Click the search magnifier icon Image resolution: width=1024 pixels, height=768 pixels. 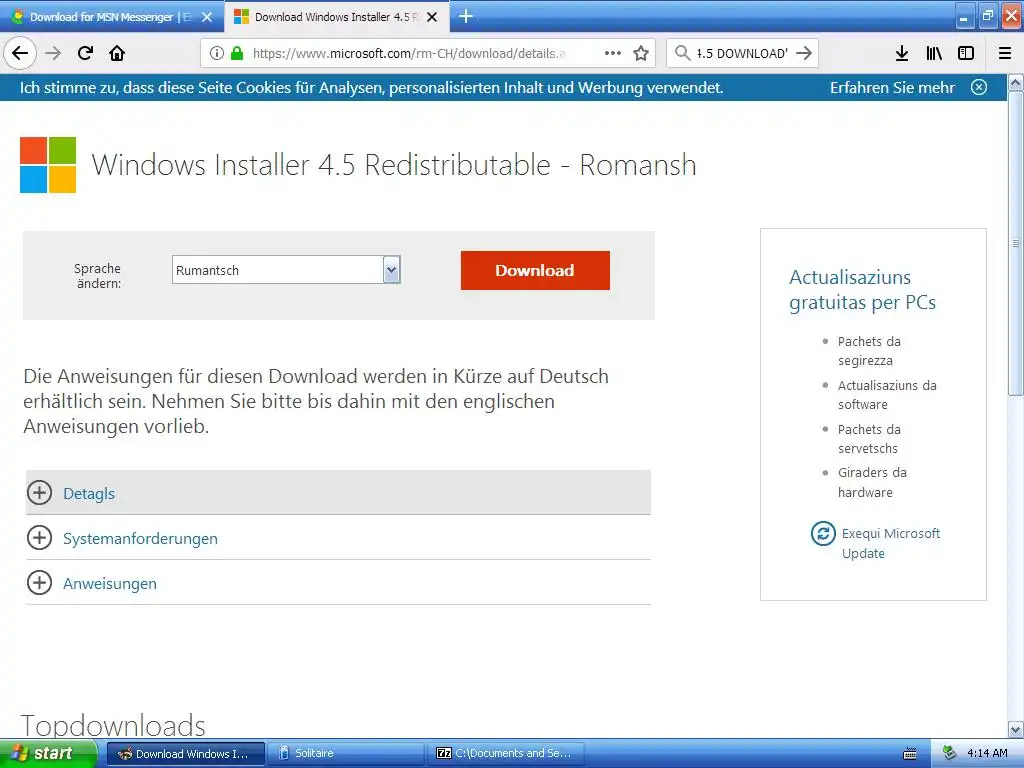(682, 53)
